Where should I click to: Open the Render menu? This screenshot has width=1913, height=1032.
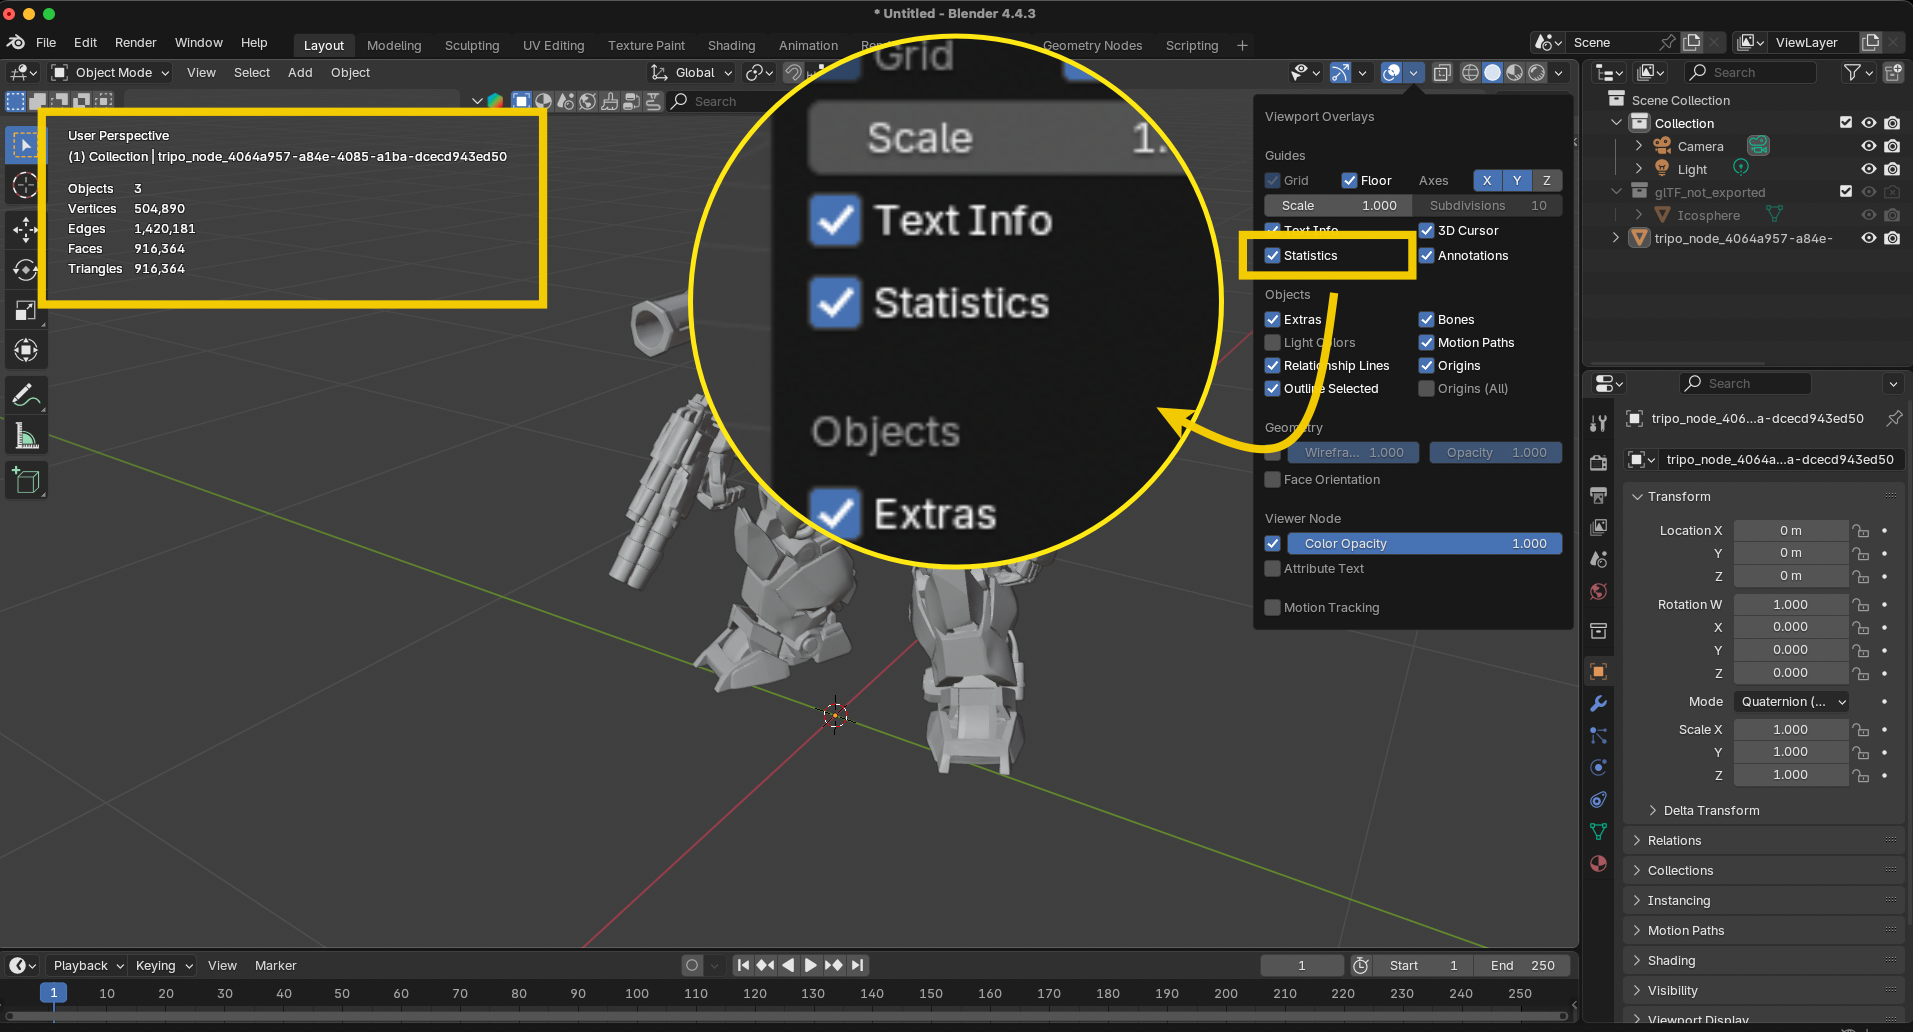click(x=135, y=43)
